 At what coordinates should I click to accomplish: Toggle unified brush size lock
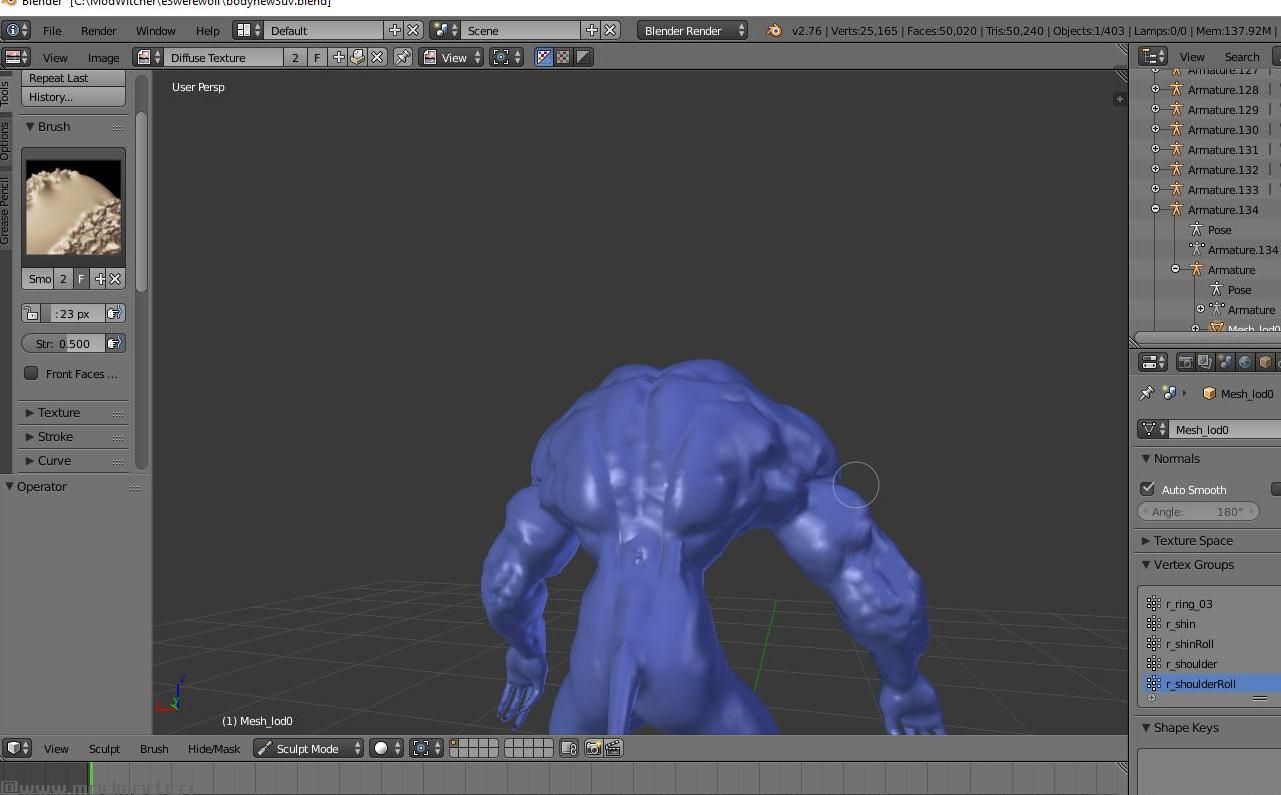tap(32, 314)
